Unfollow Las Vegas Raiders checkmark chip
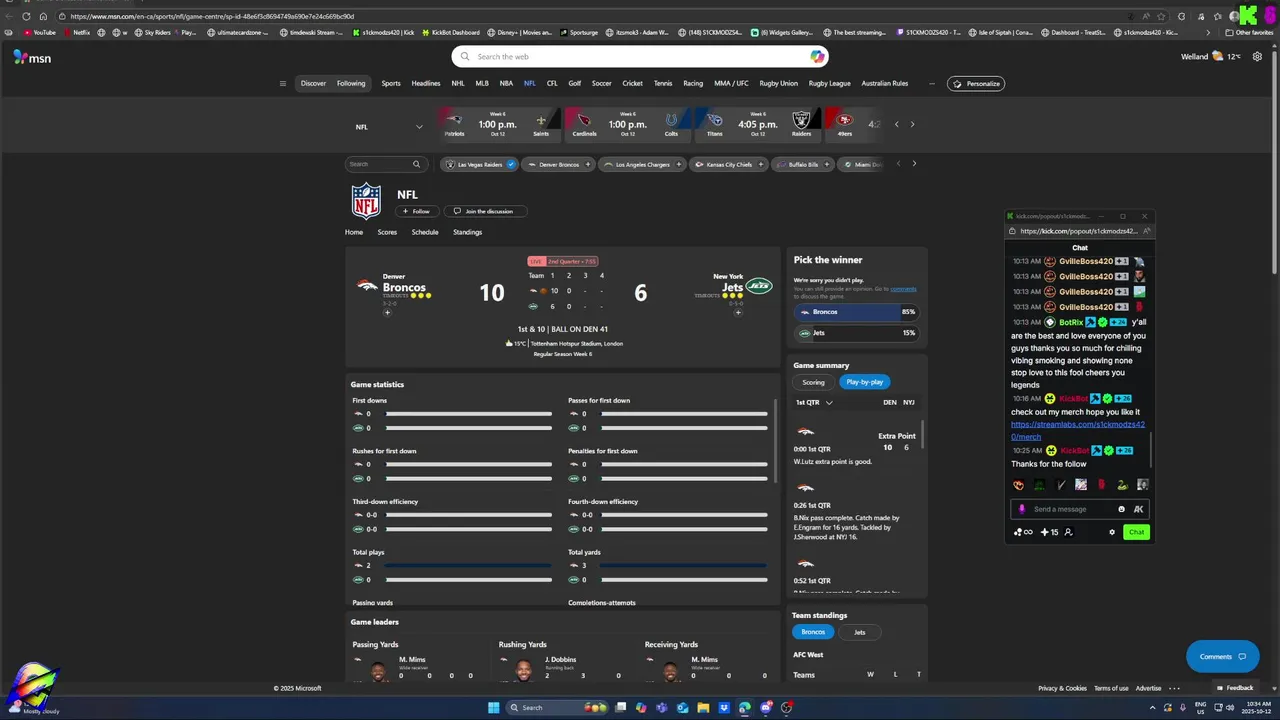The height and width of the screenshot is (720, 1280). coord(511,164)
